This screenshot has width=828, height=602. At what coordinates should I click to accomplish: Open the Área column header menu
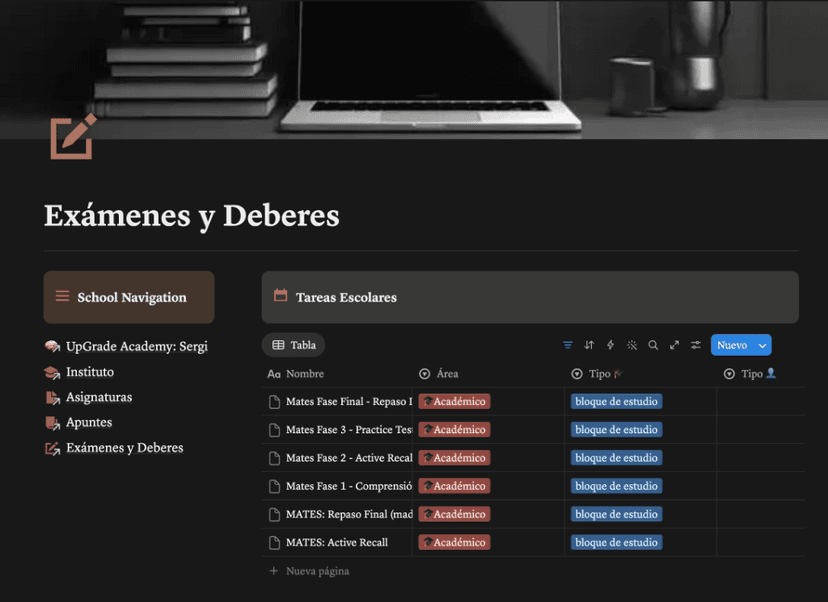(447, 374)
